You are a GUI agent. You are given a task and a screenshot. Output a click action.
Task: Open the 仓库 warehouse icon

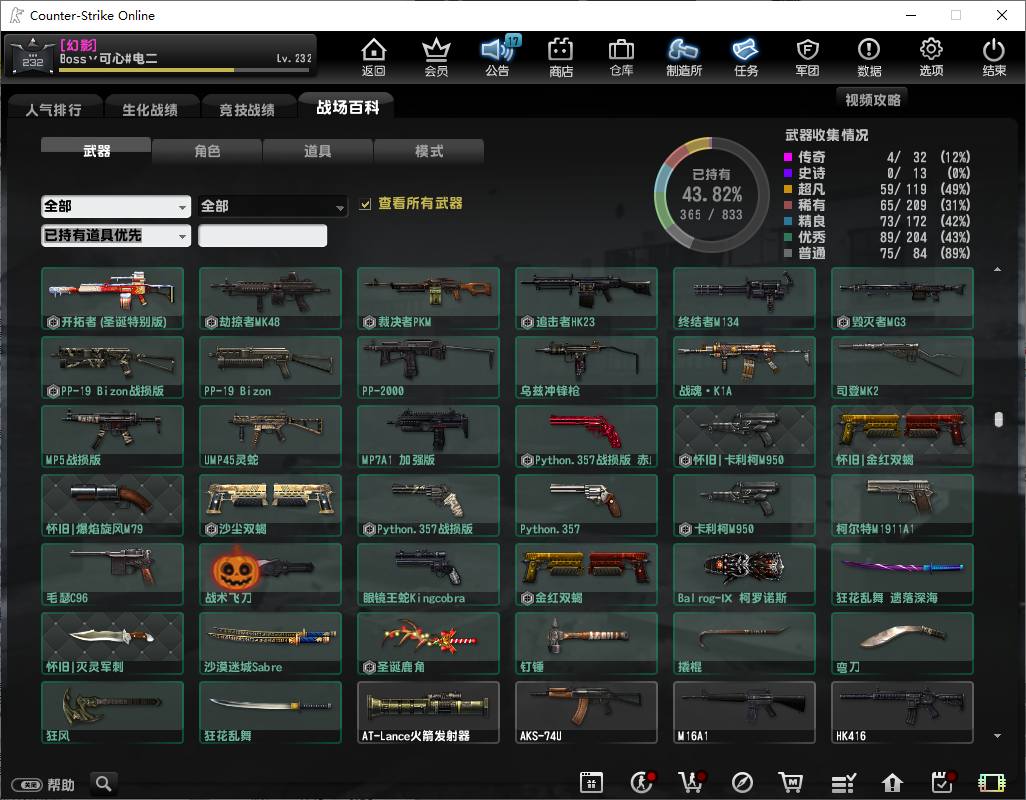pyautogui.click(x=621, y=57)
